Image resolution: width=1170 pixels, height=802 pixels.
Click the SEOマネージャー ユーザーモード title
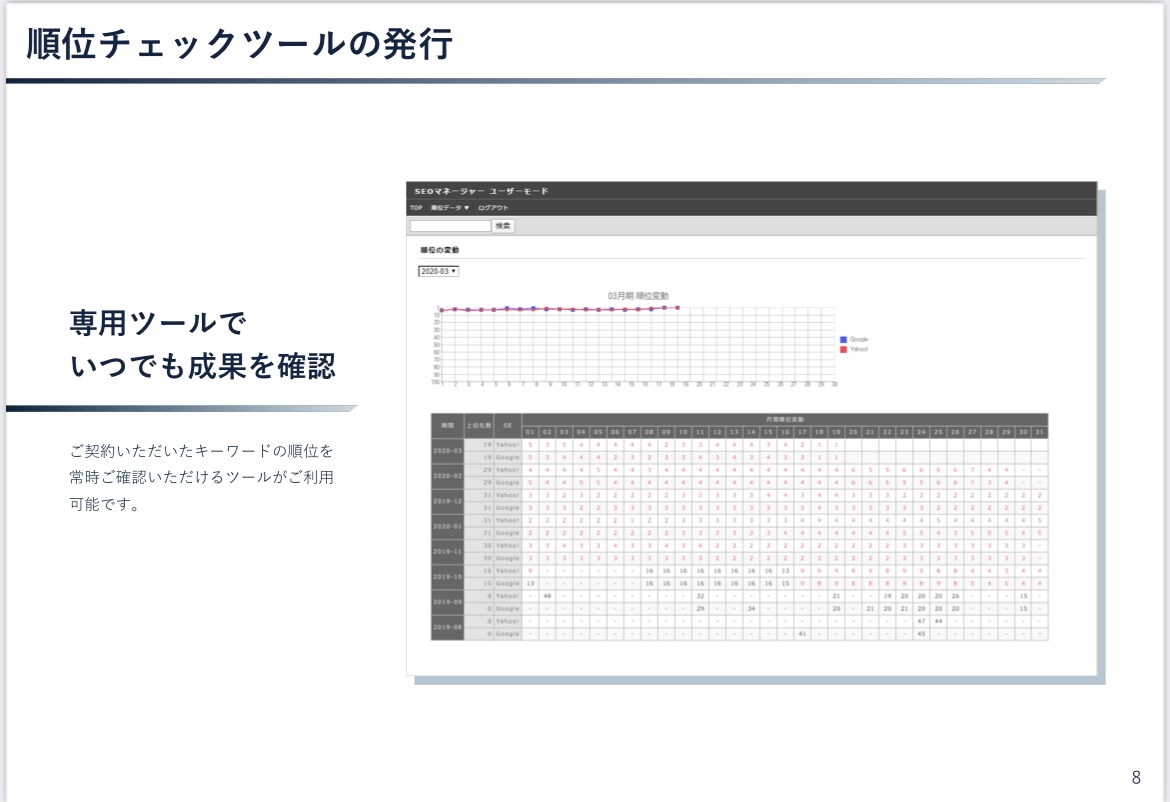pyautogui.click(x=481, y=191)
